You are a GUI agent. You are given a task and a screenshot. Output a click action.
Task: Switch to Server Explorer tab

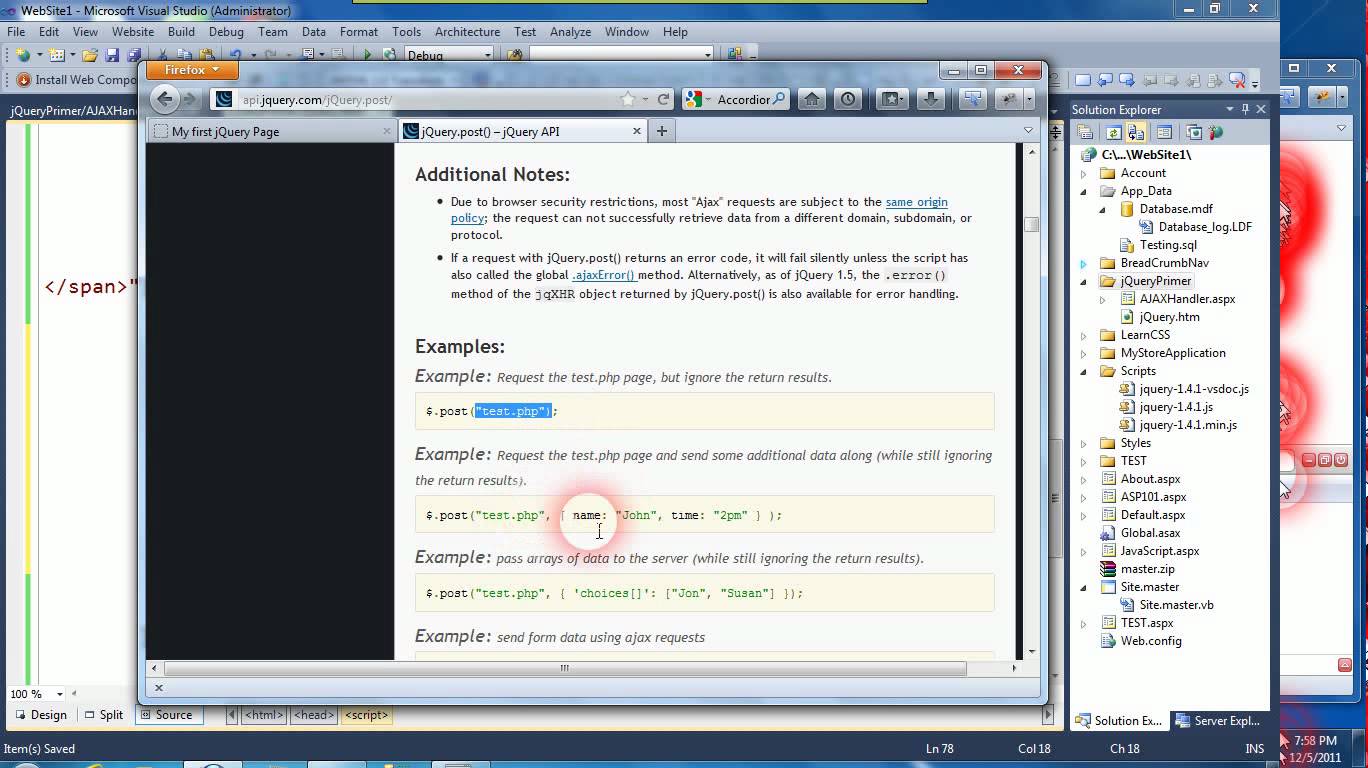(x=1217, y=721)
